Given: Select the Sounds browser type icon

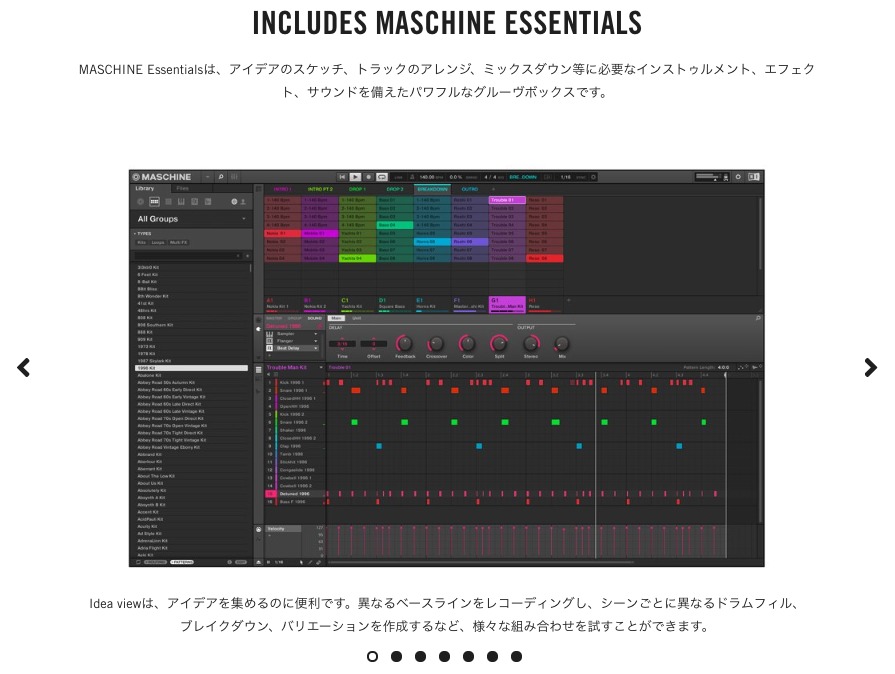Looking at the screenshot, I should click(x=168, y=201).
